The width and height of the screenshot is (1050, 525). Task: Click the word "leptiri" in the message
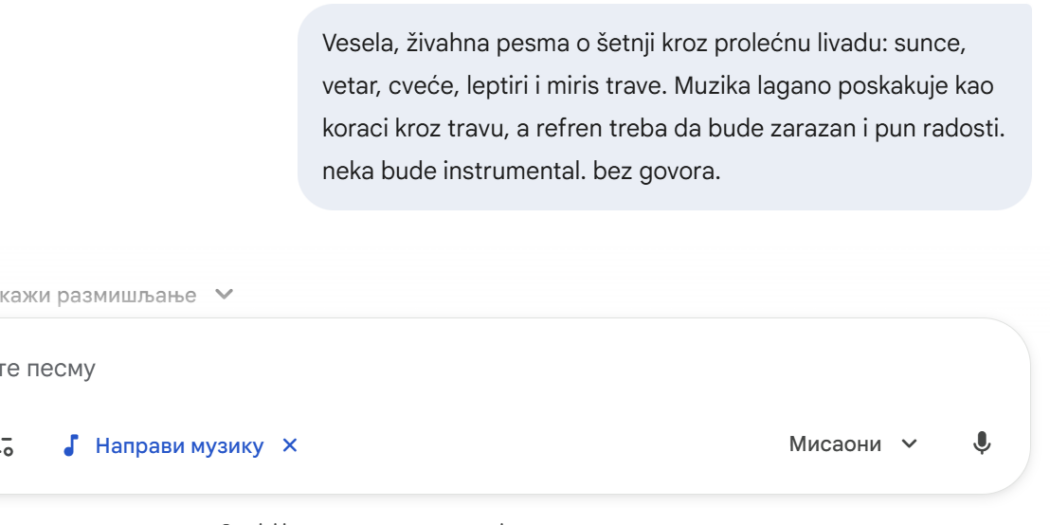(x=494, y=87)
